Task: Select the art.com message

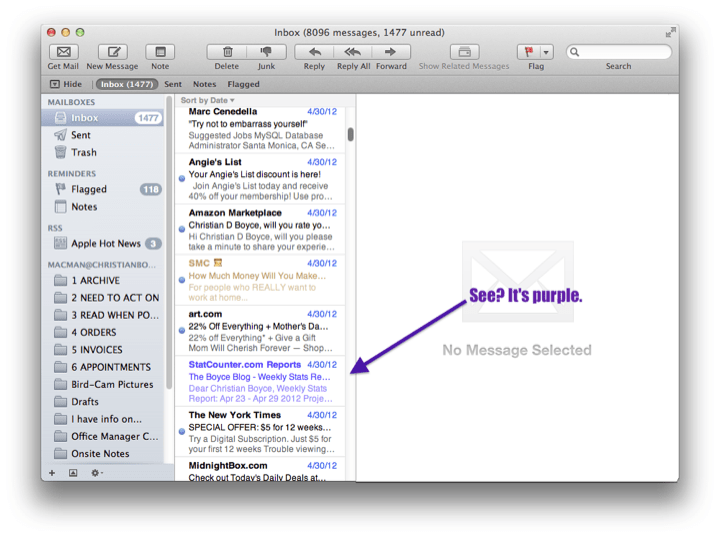Action: coord(260,331)
